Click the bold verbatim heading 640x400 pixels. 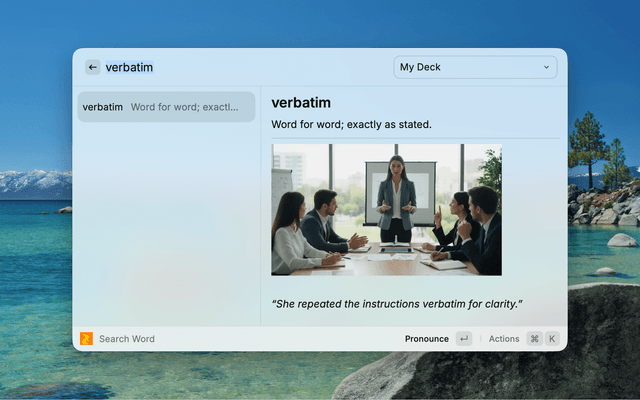(x=301, y=103)
